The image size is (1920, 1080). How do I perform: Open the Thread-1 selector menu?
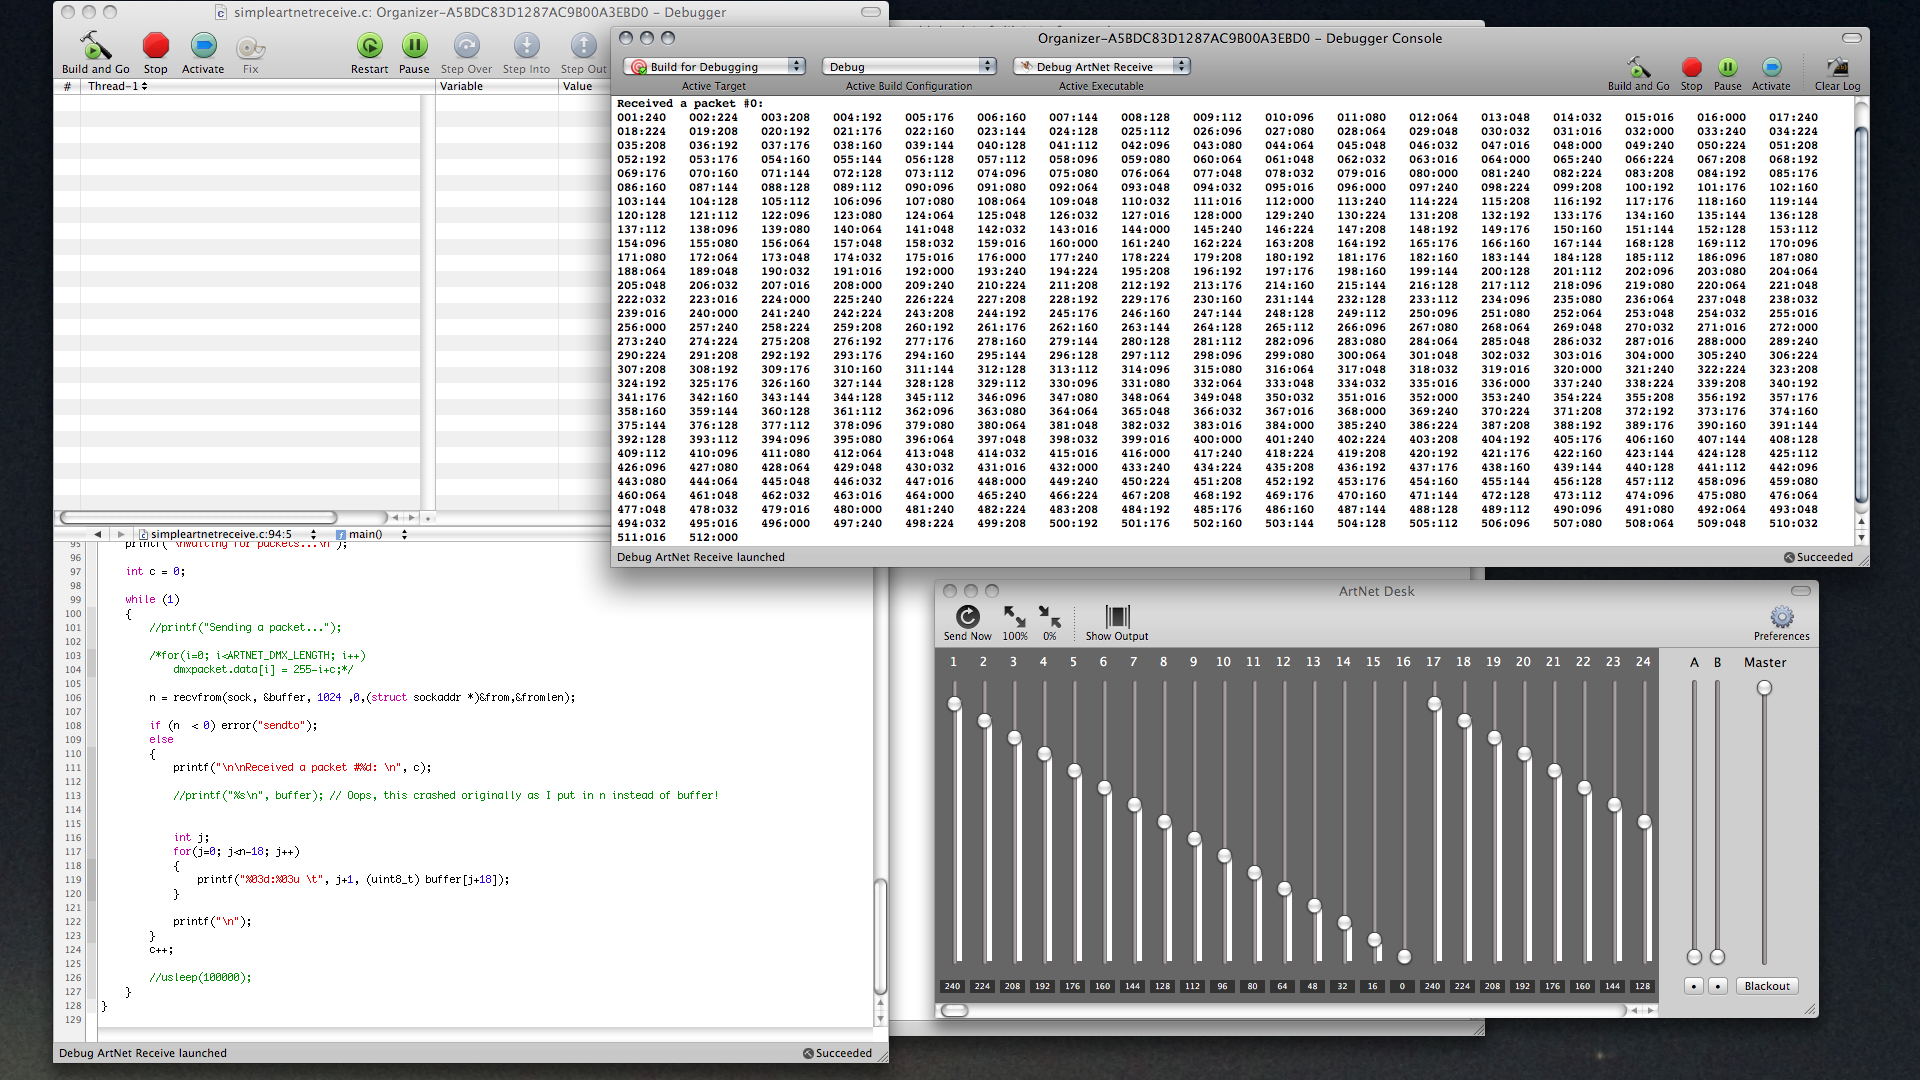pos(117,86)
